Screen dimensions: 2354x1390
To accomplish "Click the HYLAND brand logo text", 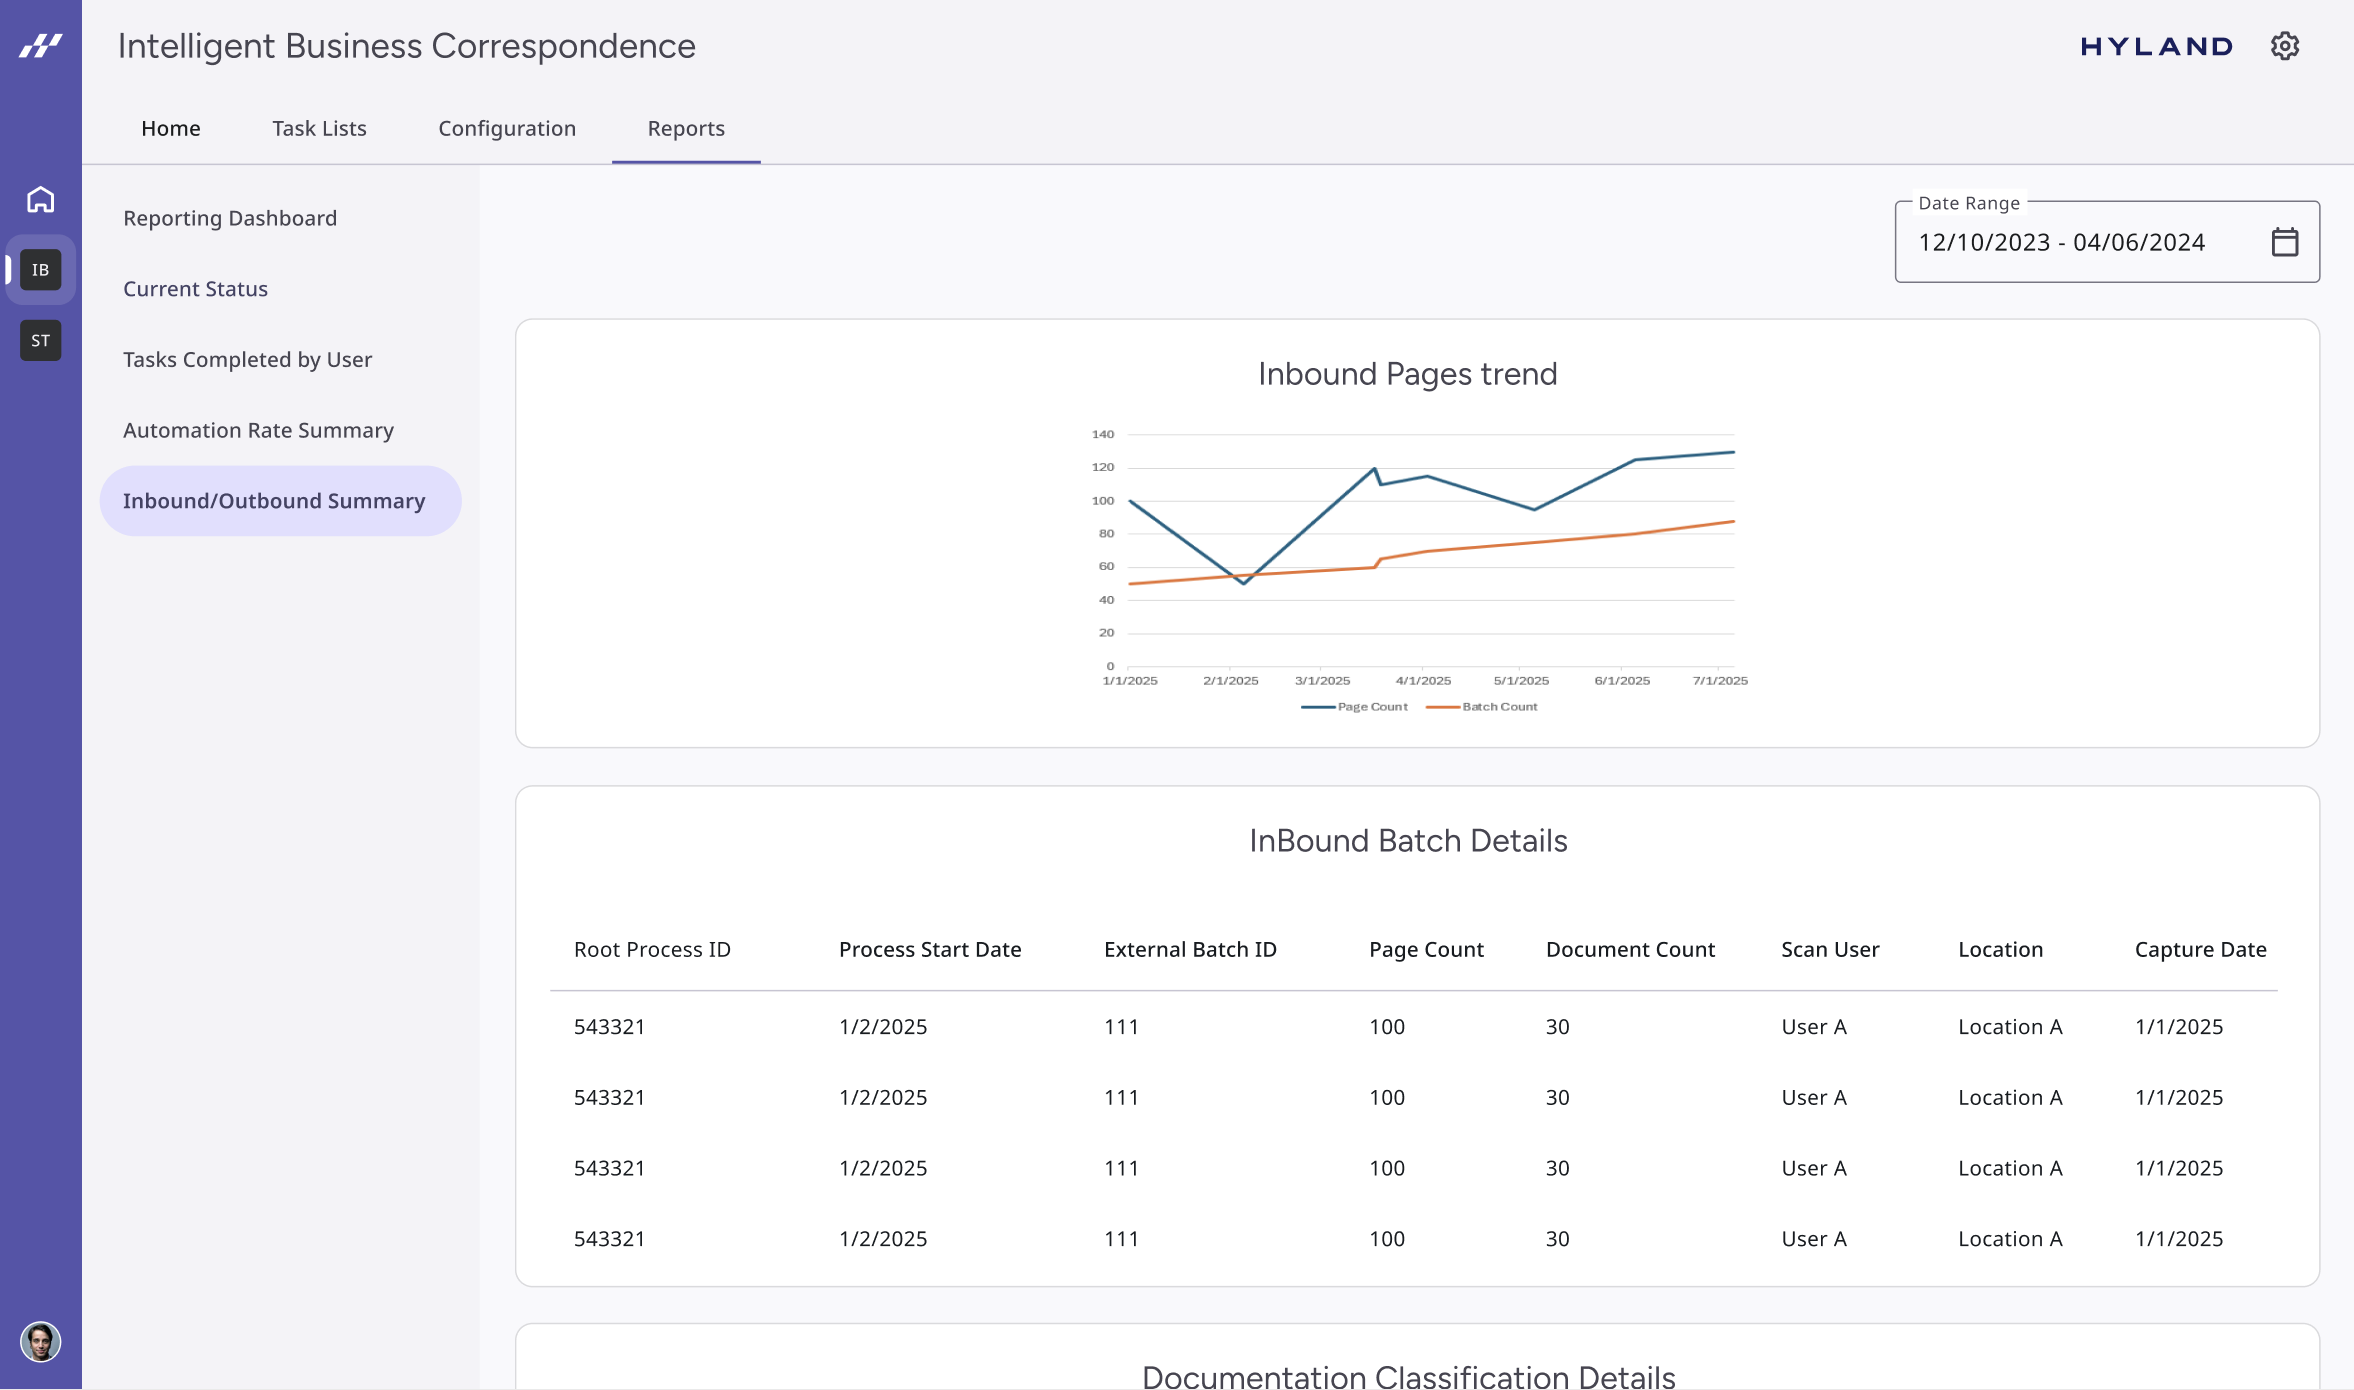I will [x=2156, y=46].
